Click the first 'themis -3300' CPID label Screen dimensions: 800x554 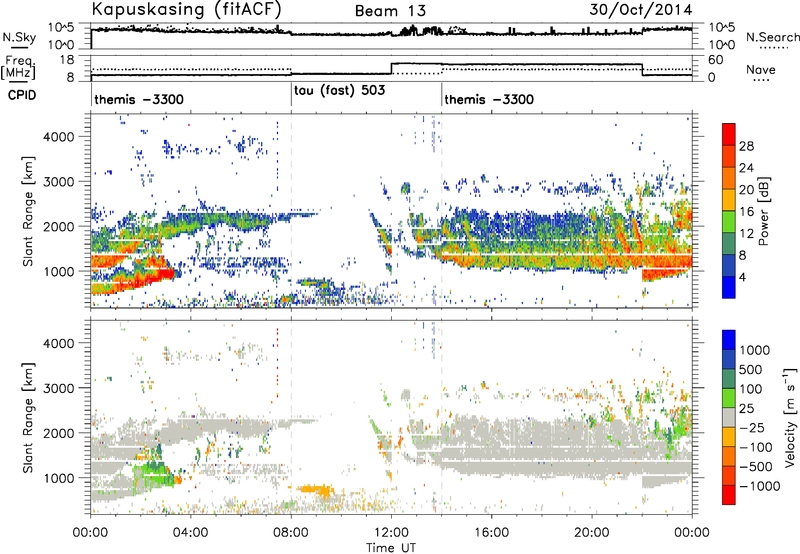coord(139,99)
